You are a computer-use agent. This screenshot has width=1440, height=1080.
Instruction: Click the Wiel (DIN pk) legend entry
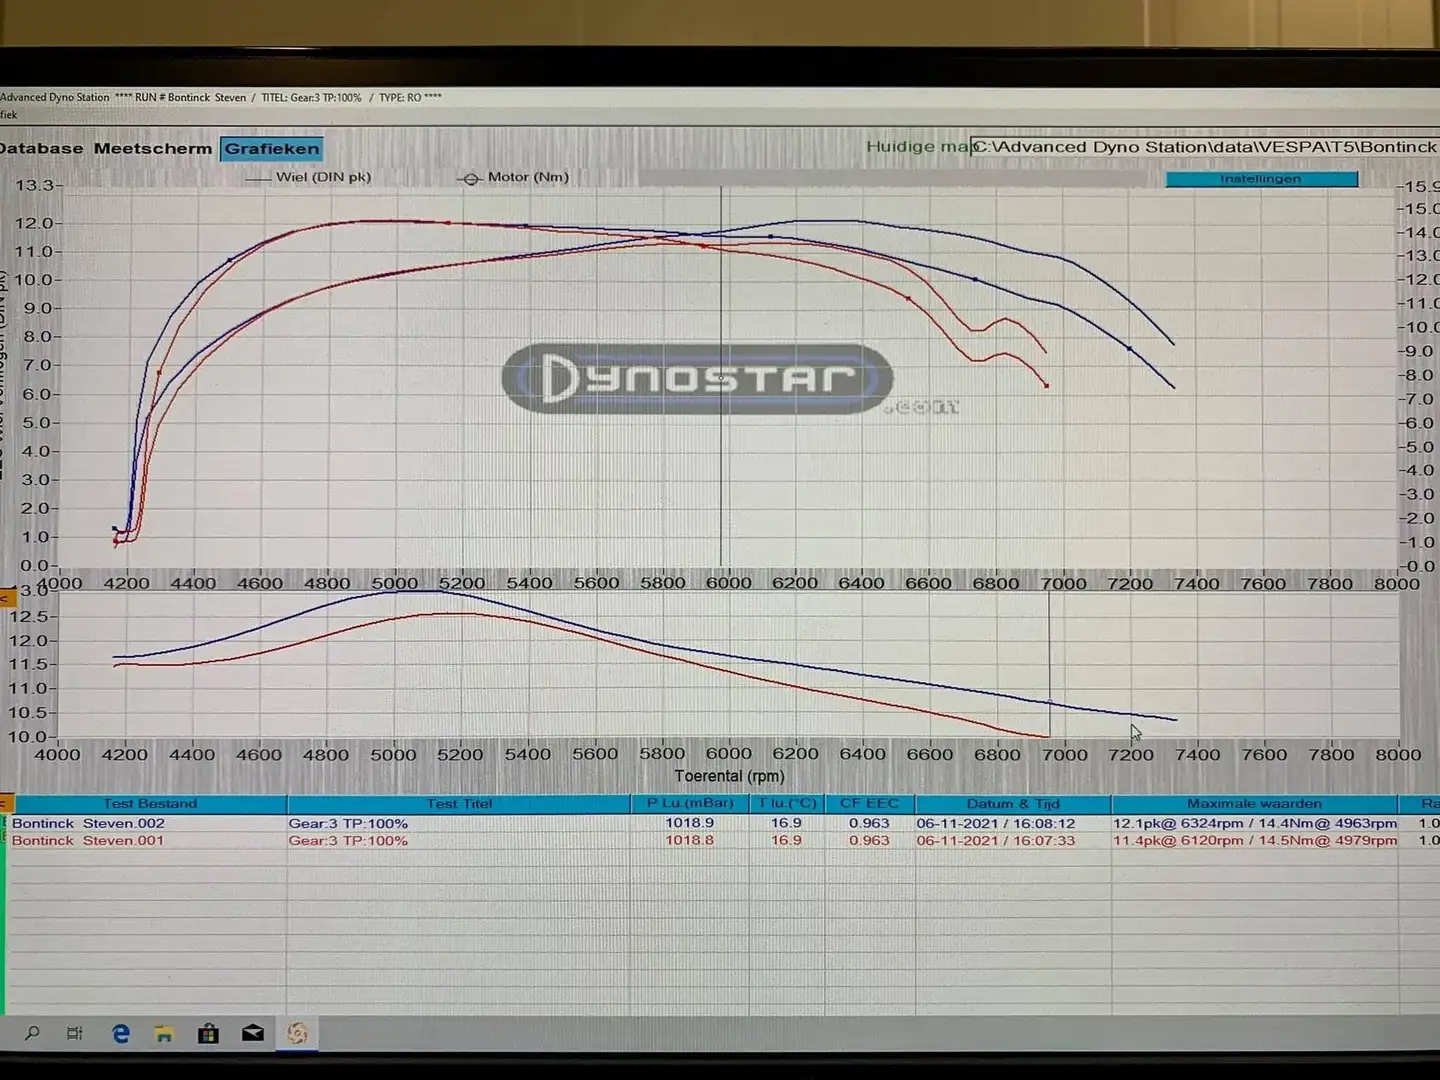(322, 177)
